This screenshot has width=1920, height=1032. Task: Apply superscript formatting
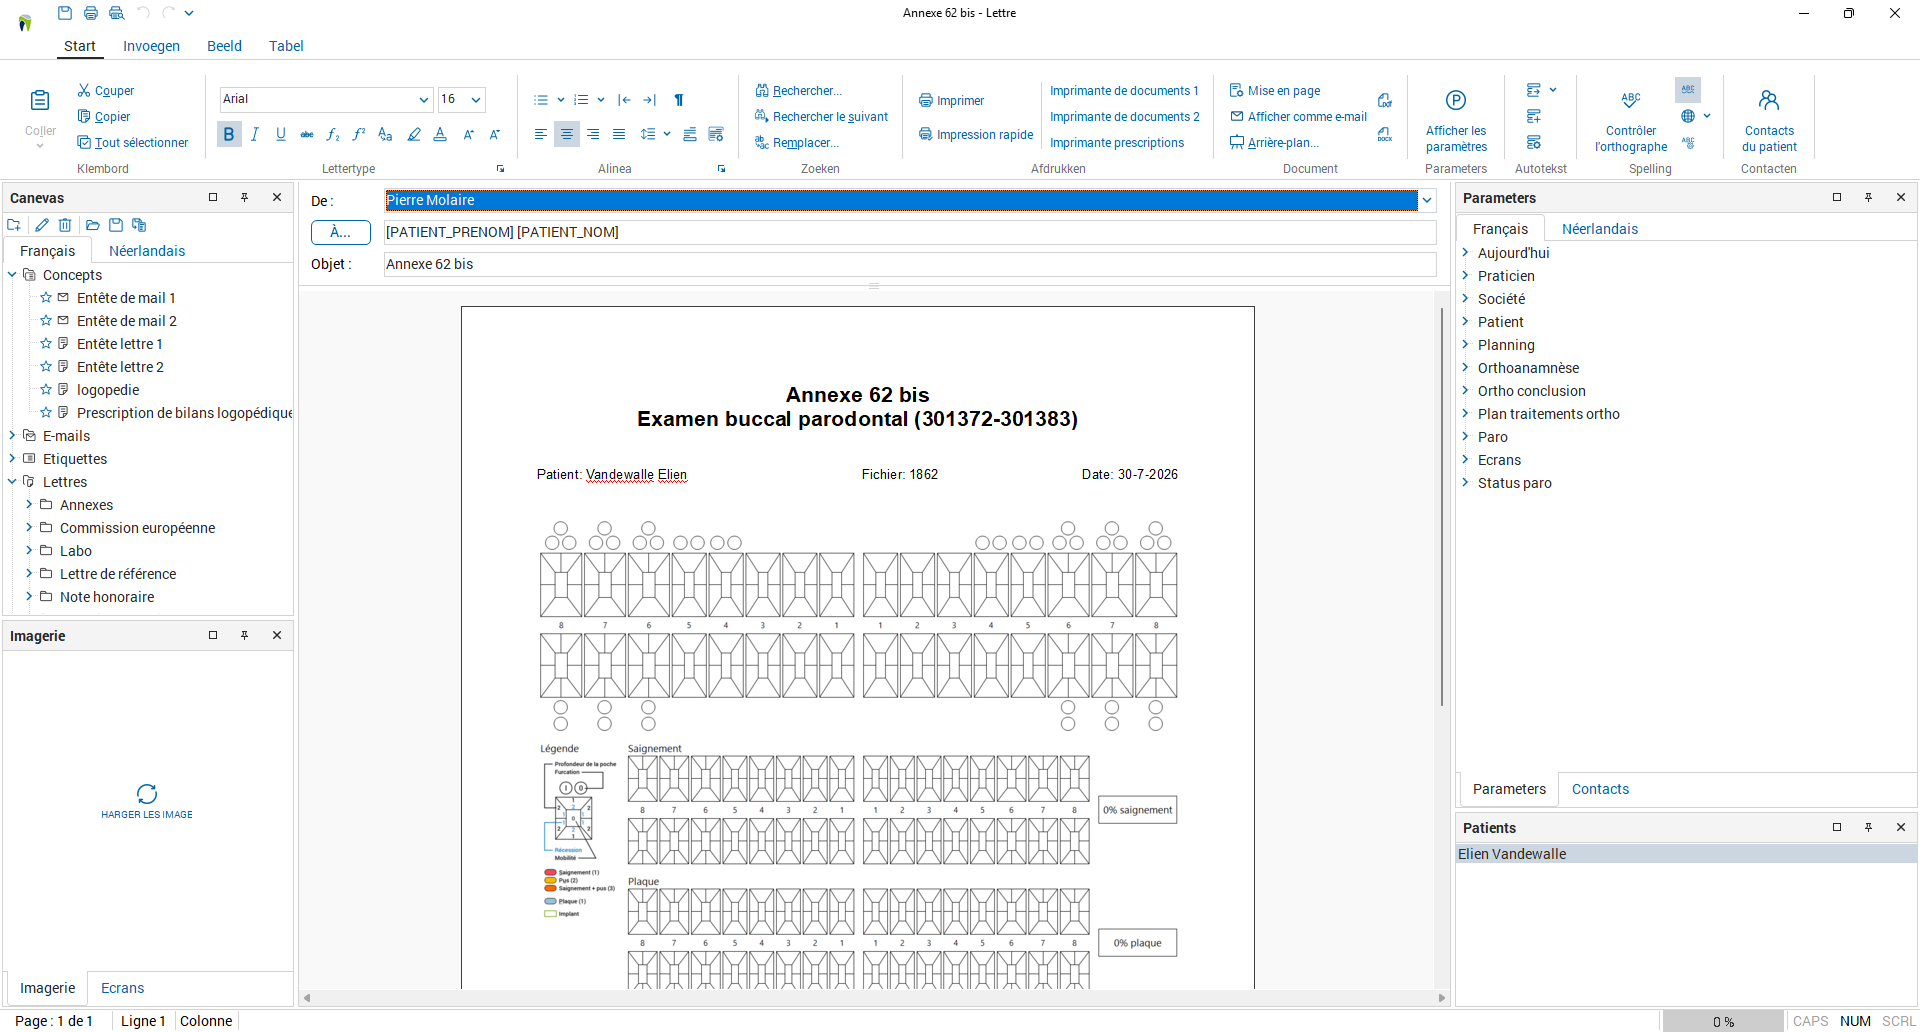(359, 134)
